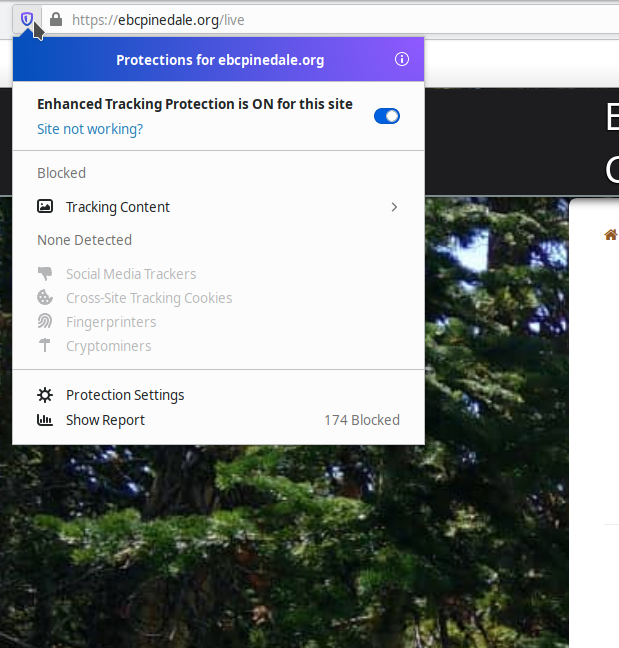Image resolution: width=619 pixels, height=648 pixels.
Task: Open the protections info circle icon
Action: 402,60
